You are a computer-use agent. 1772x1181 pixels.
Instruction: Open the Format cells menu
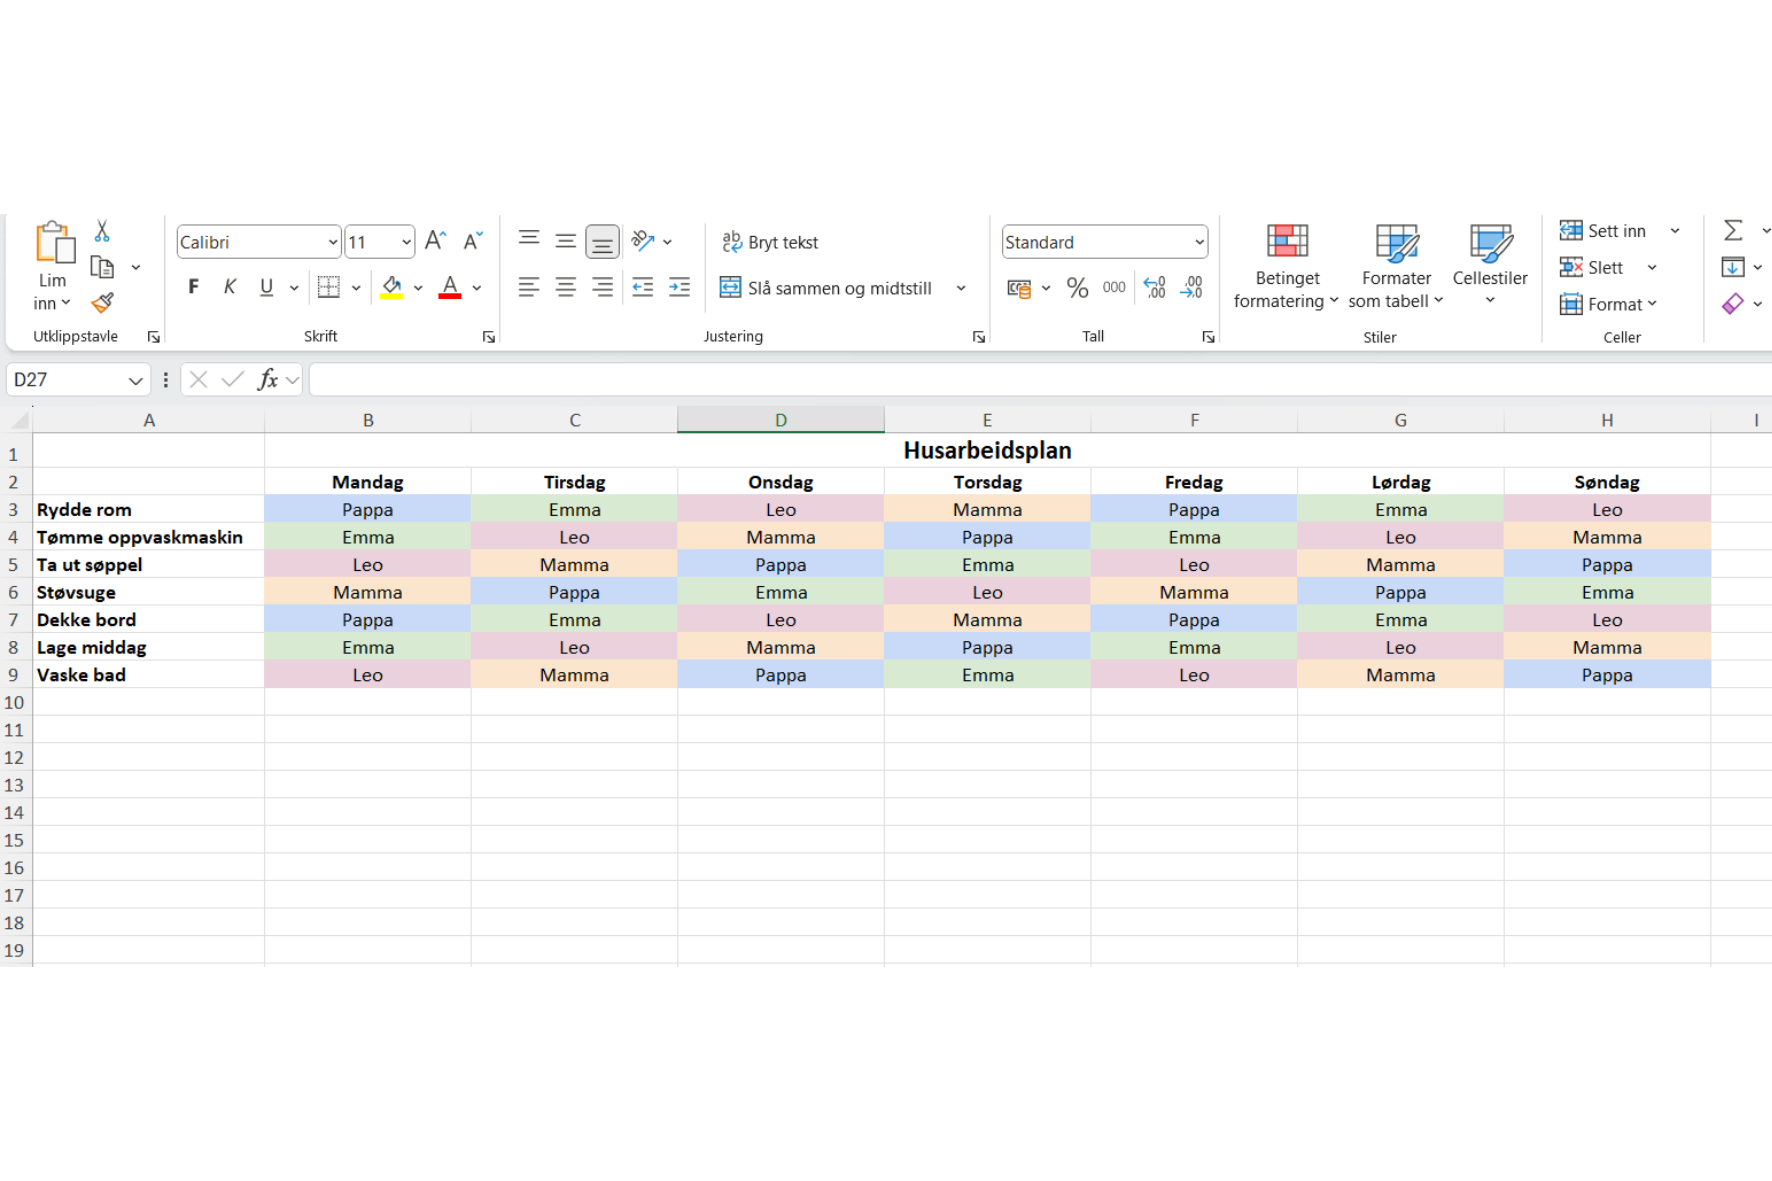point(1608,304)
